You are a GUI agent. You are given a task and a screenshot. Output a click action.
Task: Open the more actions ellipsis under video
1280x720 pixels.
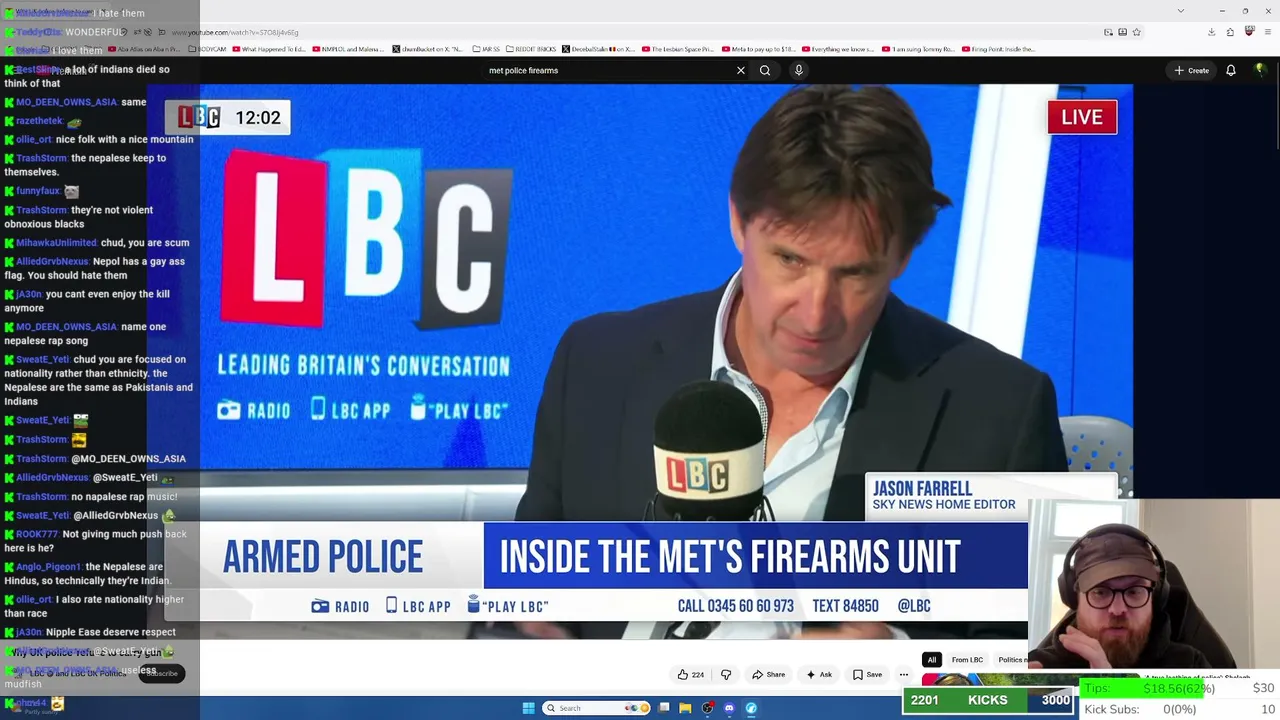tap(904, 674)
